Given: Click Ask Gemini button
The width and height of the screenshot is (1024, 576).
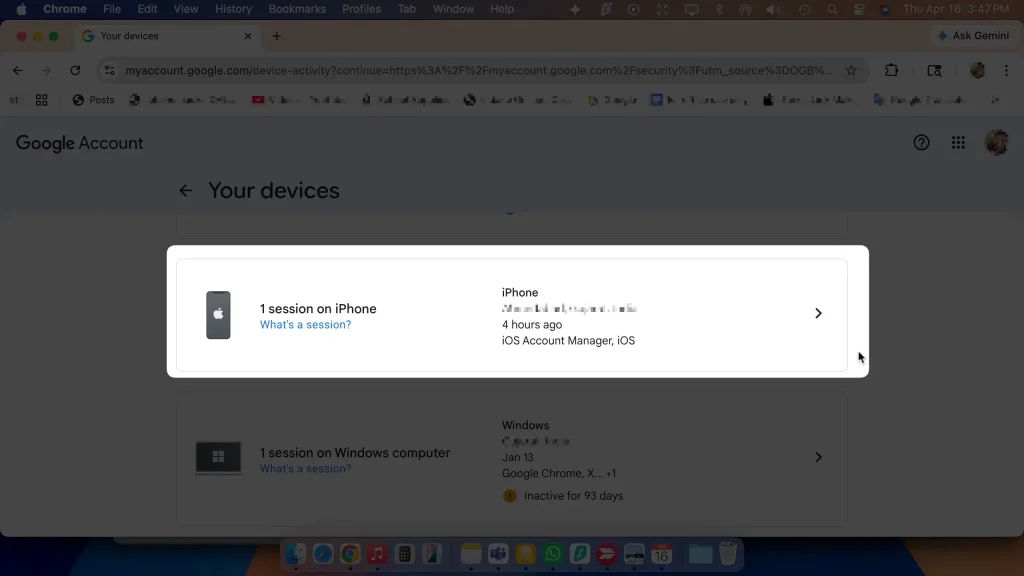Looking at the screenshot, I should (x=972, y=36).
